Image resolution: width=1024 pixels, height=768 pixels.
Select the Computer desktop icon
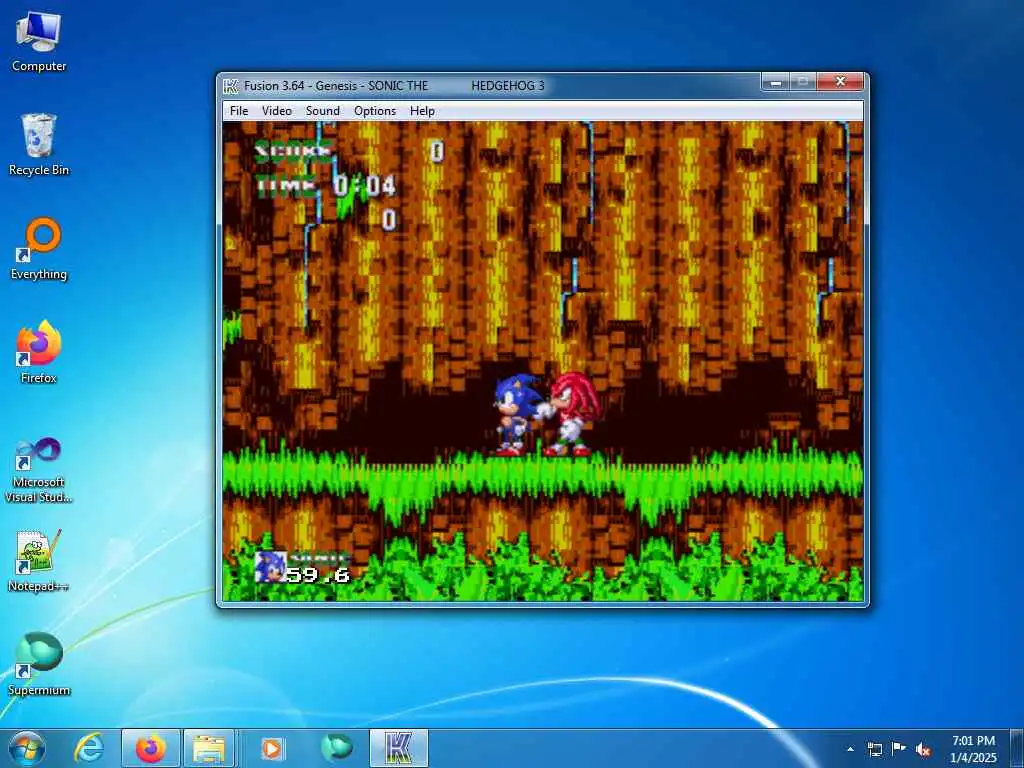(x=39, y=42)
